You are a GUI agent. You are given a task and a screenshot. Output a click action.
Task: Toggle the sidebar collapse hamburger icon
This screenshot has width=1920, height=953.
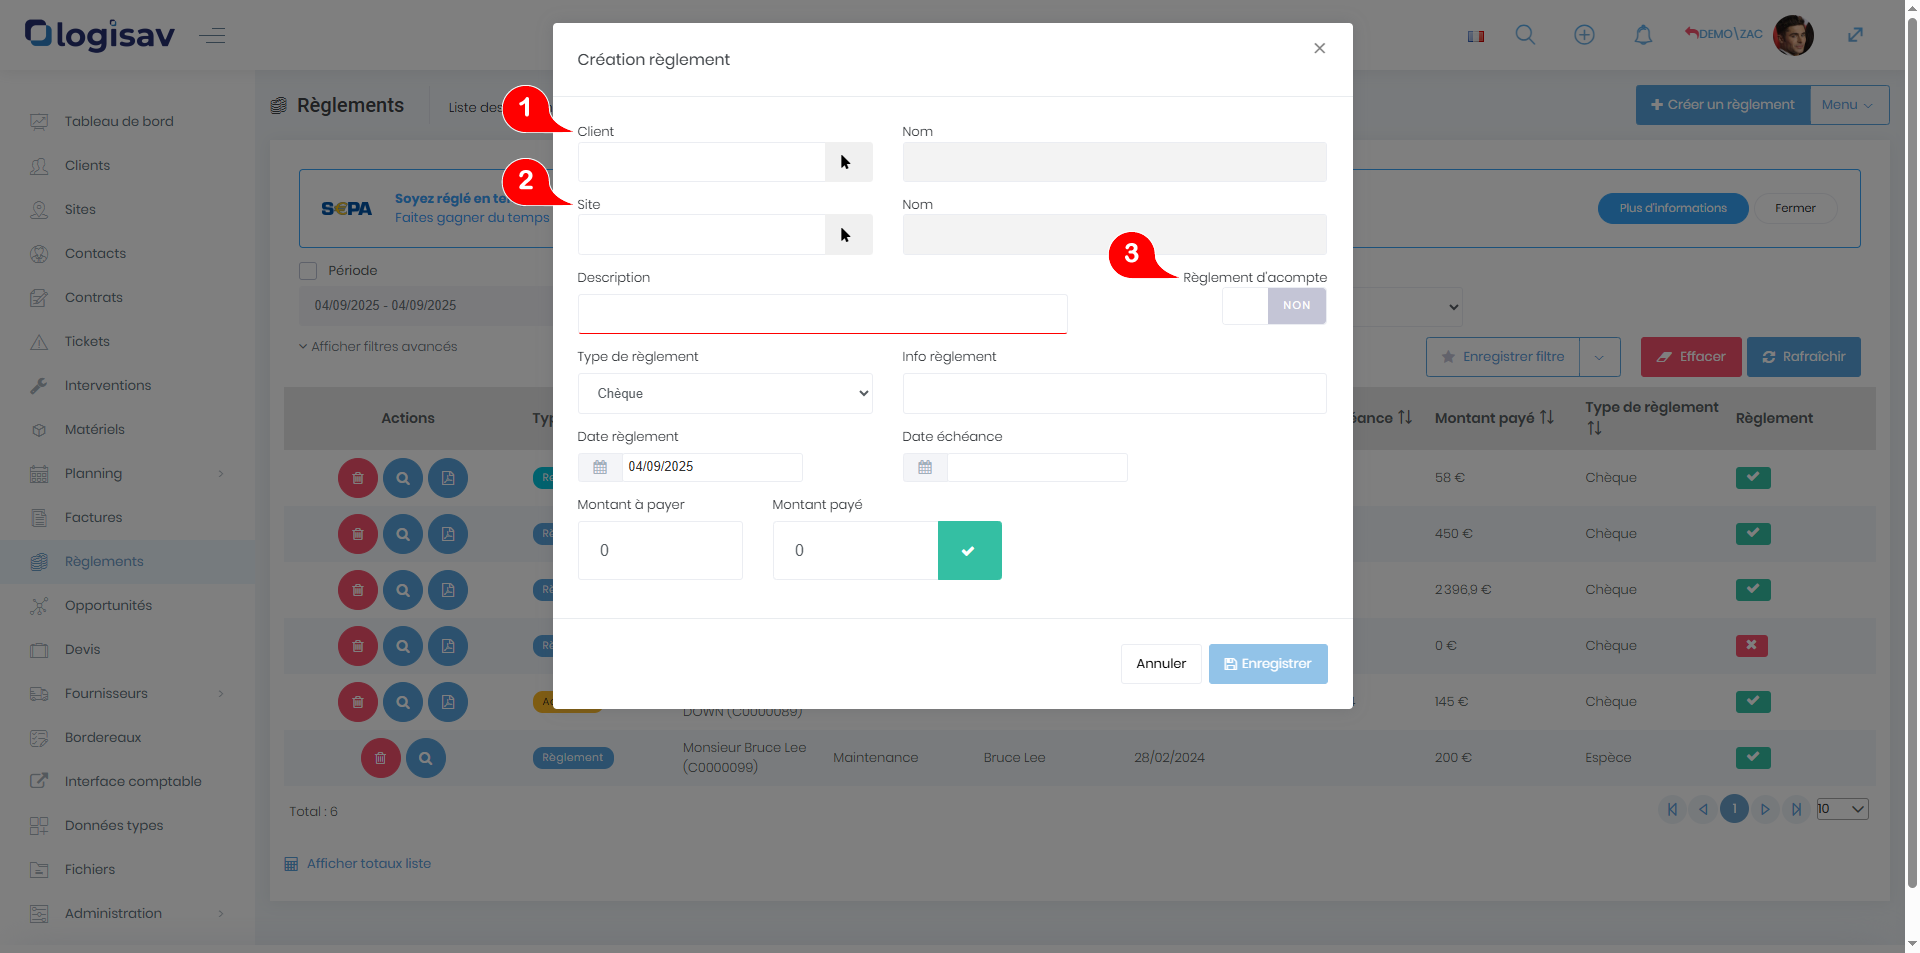[212, 36]
